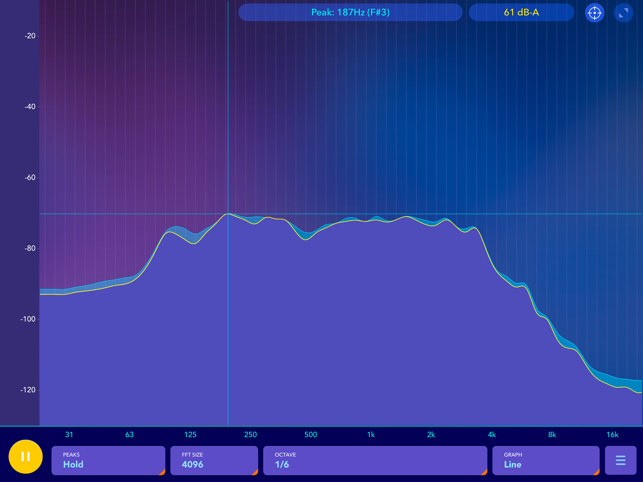Click the -20 dB axis label
The height and width of the screenshot is (482, 643).
click(30, 36)
